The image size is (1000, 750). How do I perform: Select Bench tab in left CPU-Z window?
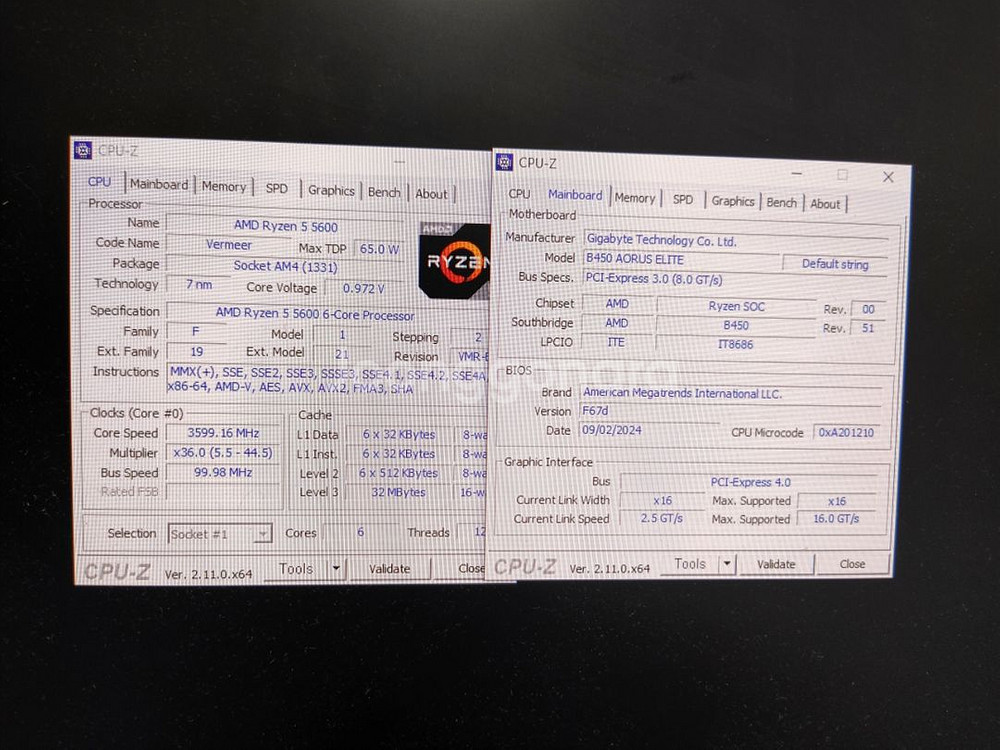(x=384, y=193)
